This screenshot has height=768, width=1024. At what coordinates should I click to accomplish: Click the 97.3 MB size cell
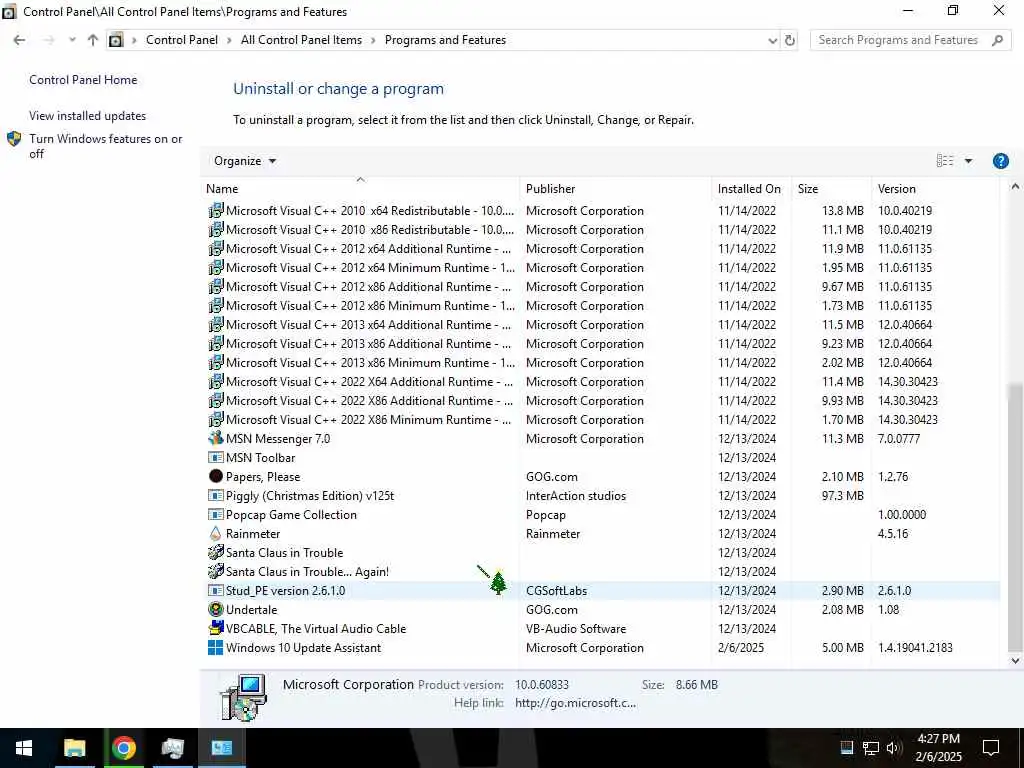[842, 496]
